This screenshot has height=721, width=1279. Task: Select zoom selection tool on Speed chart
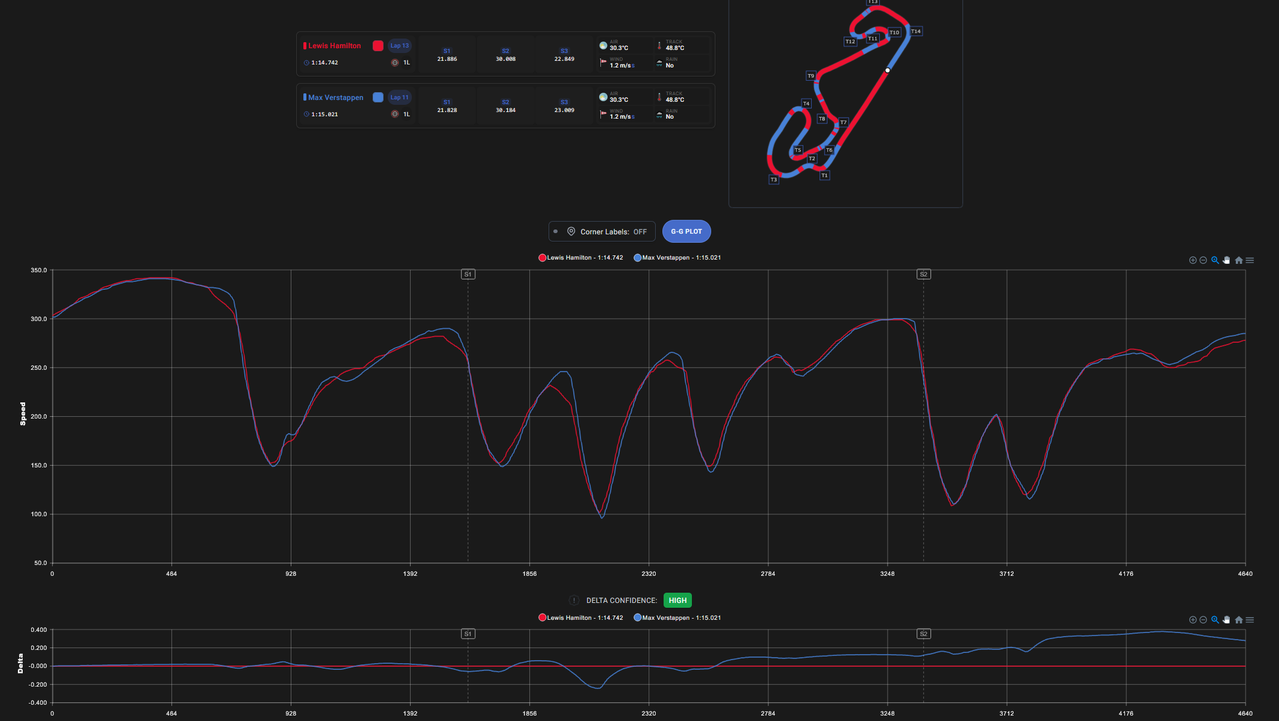click(x=1215, y=260)
